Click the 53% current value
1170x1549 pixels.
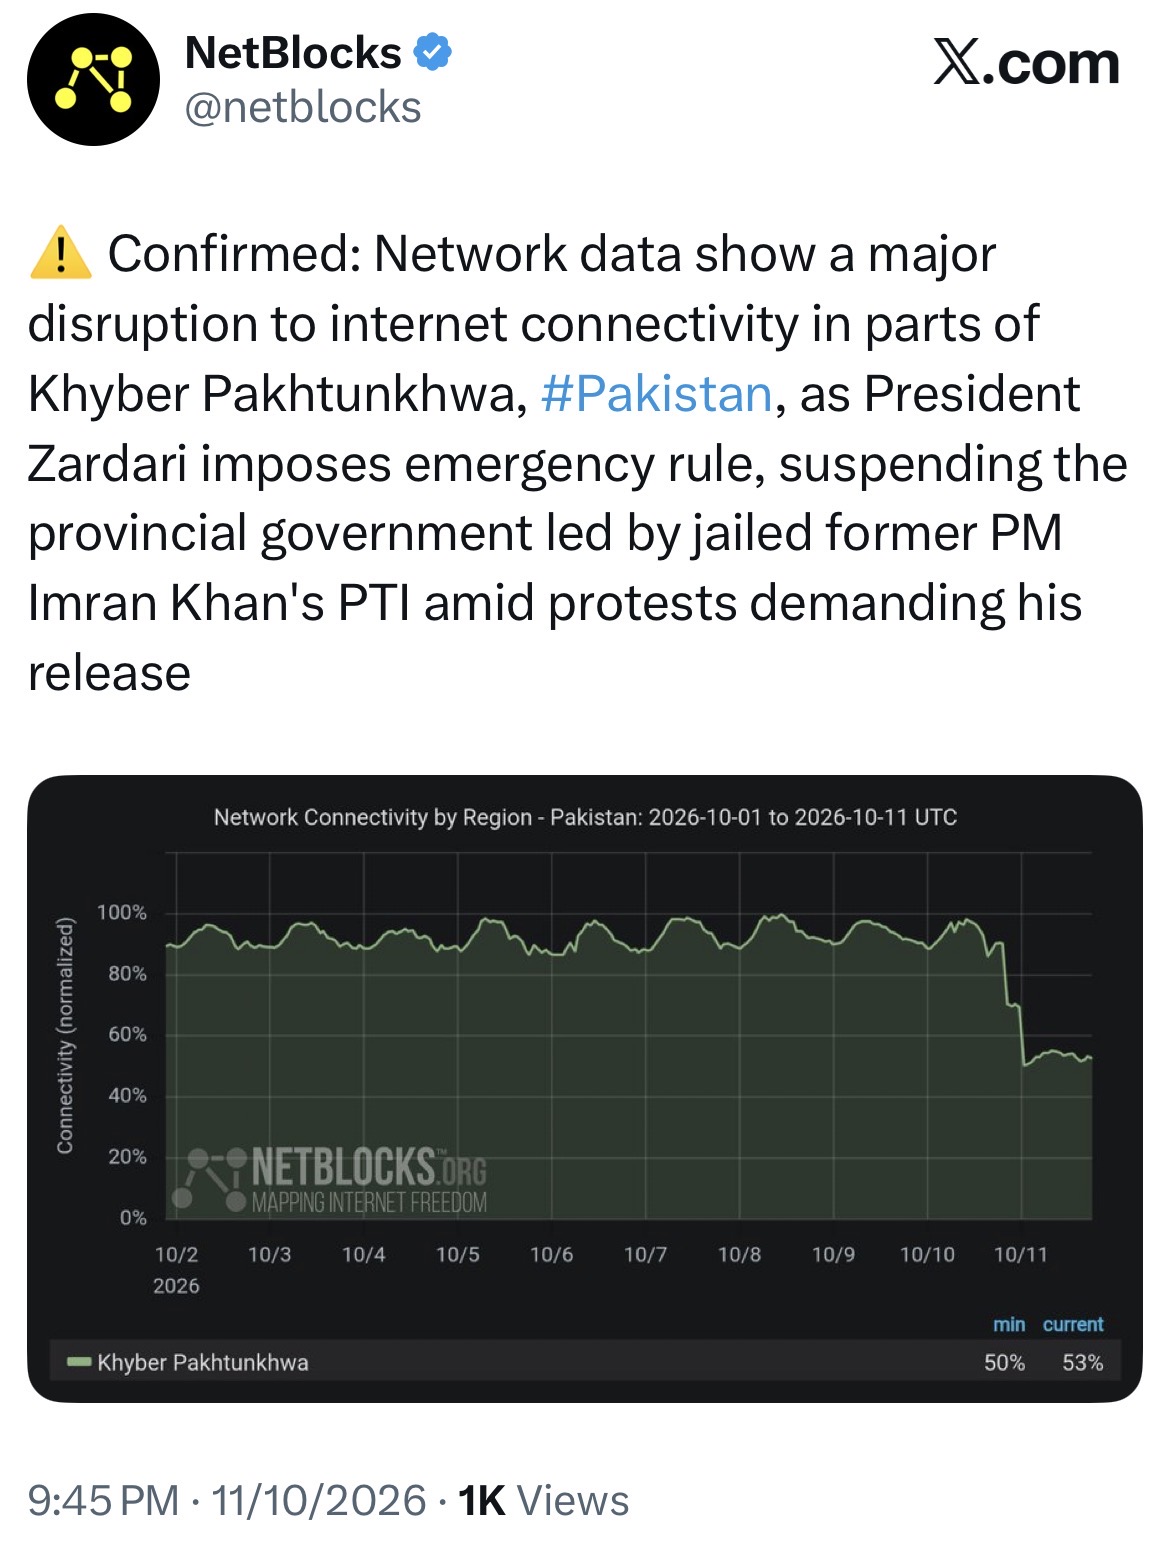[1082, 1362]
